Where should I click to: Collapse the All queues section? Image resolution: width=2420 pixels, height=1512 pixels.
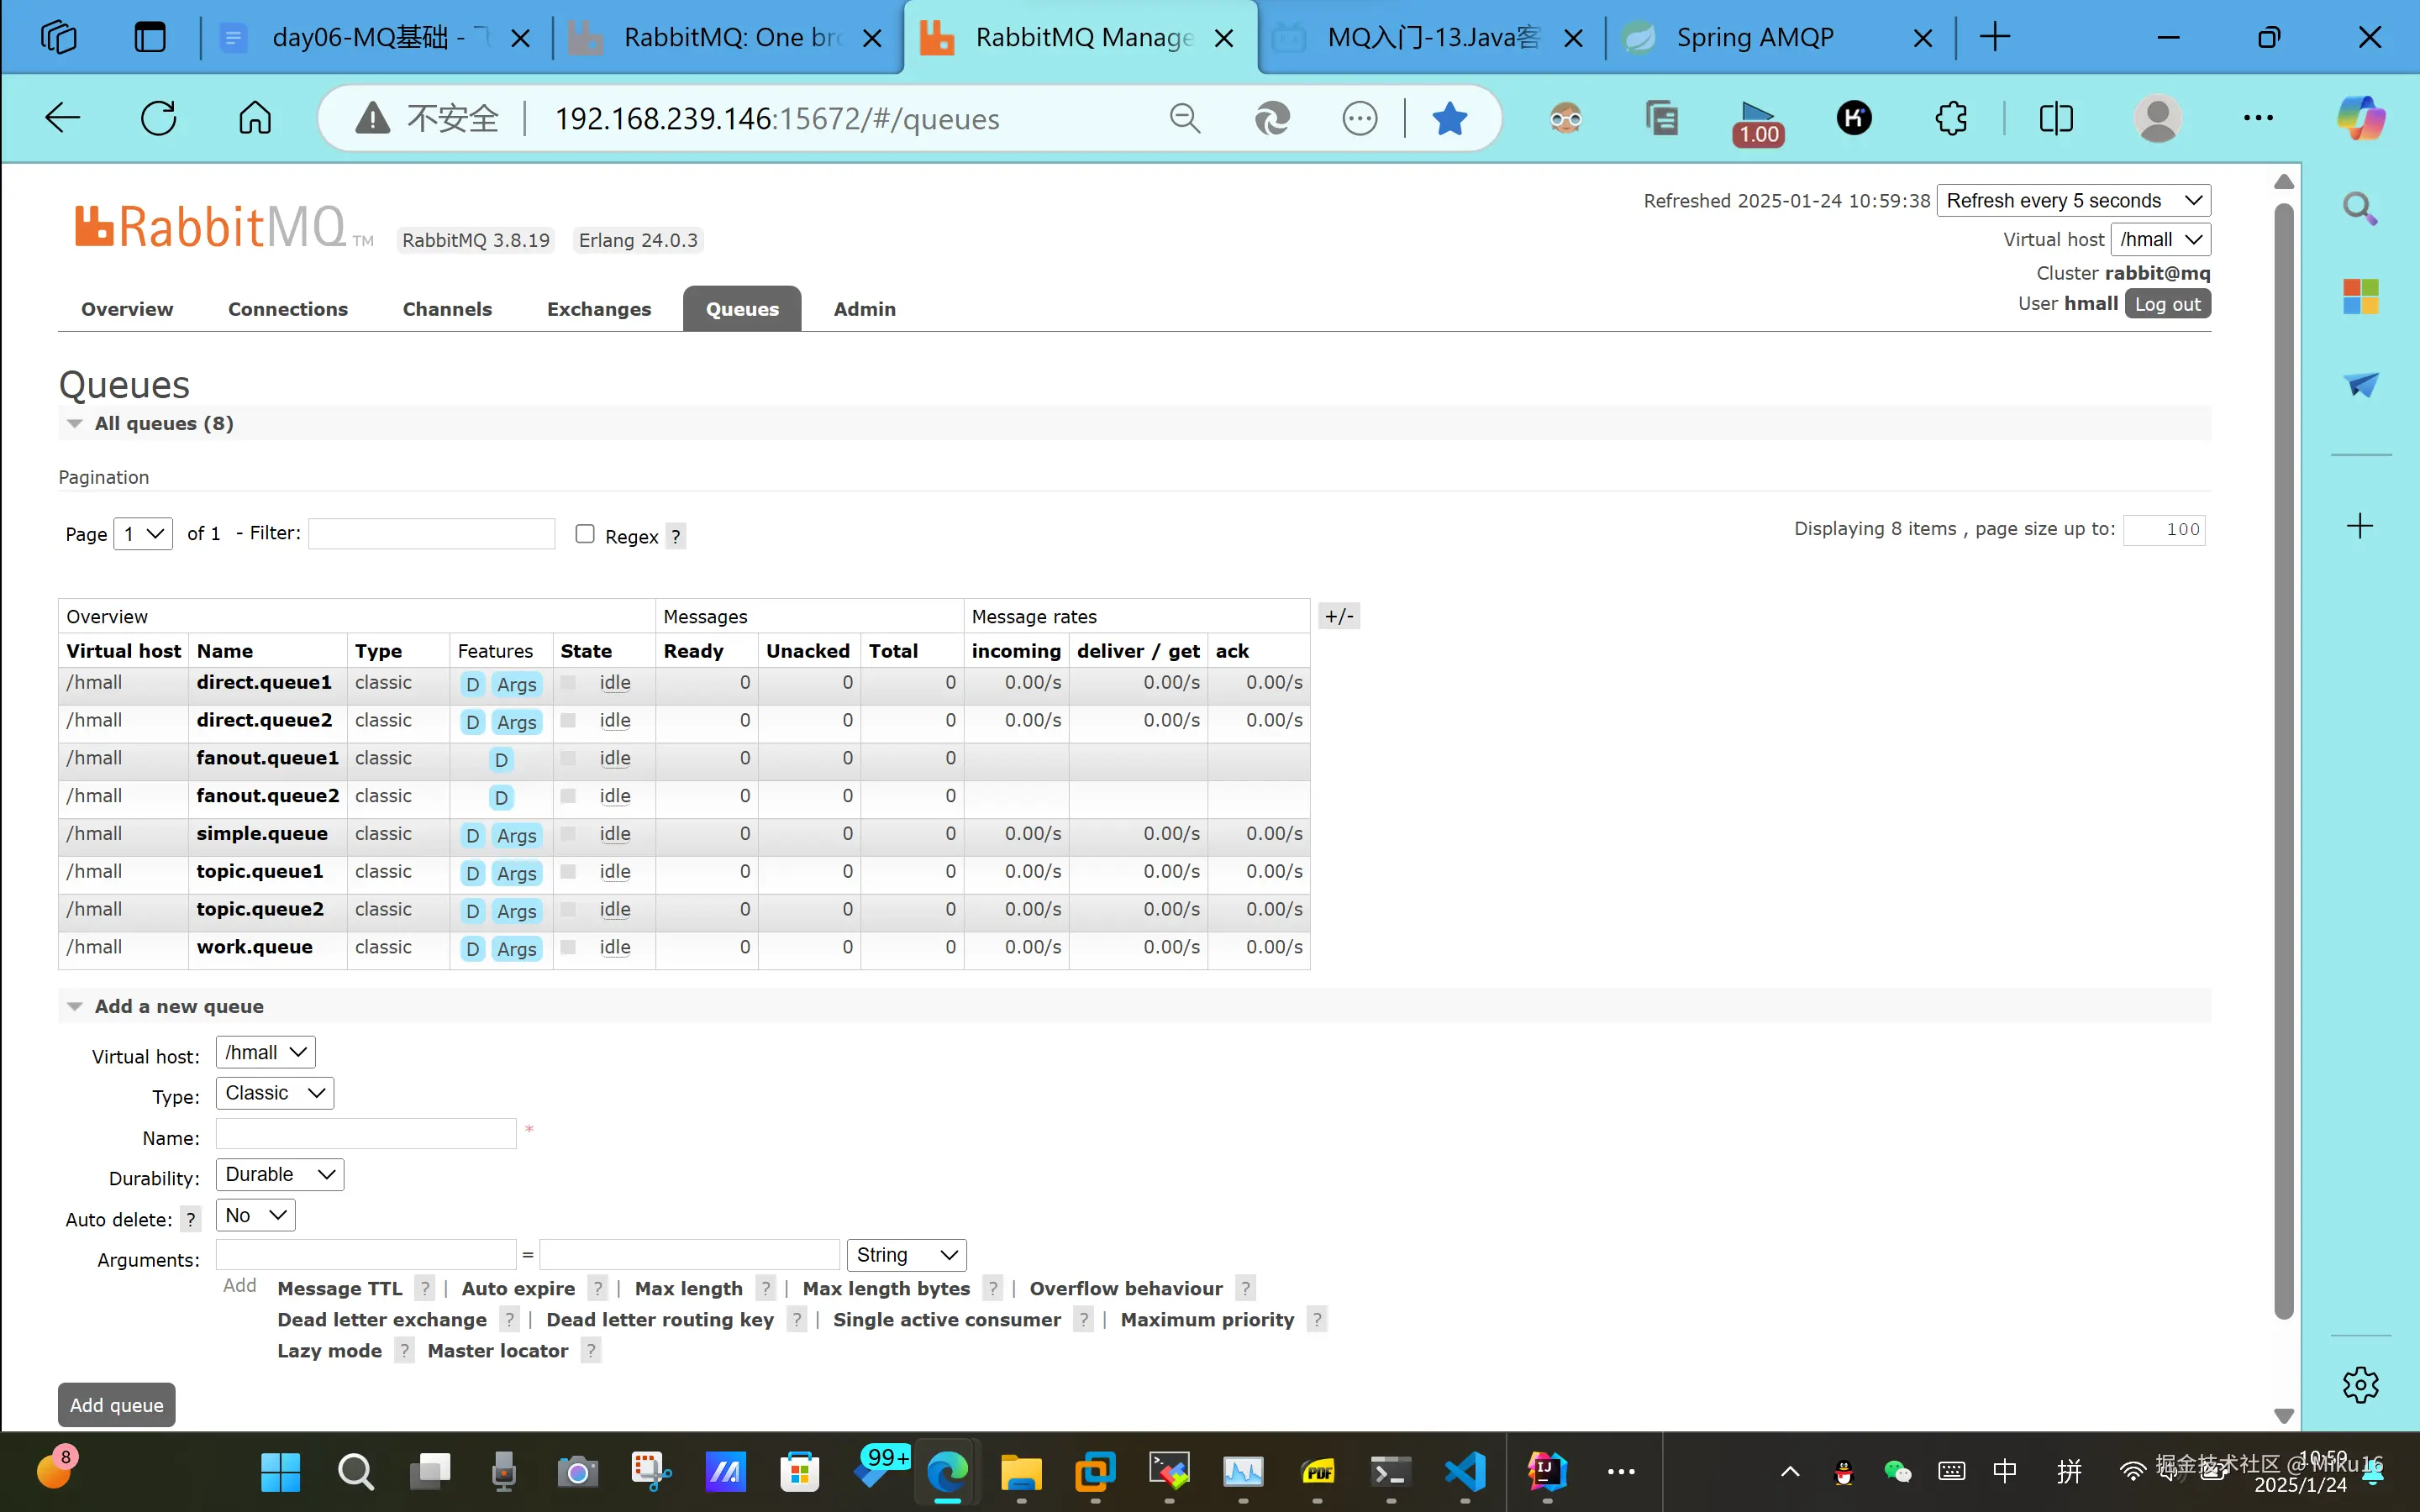75,423
